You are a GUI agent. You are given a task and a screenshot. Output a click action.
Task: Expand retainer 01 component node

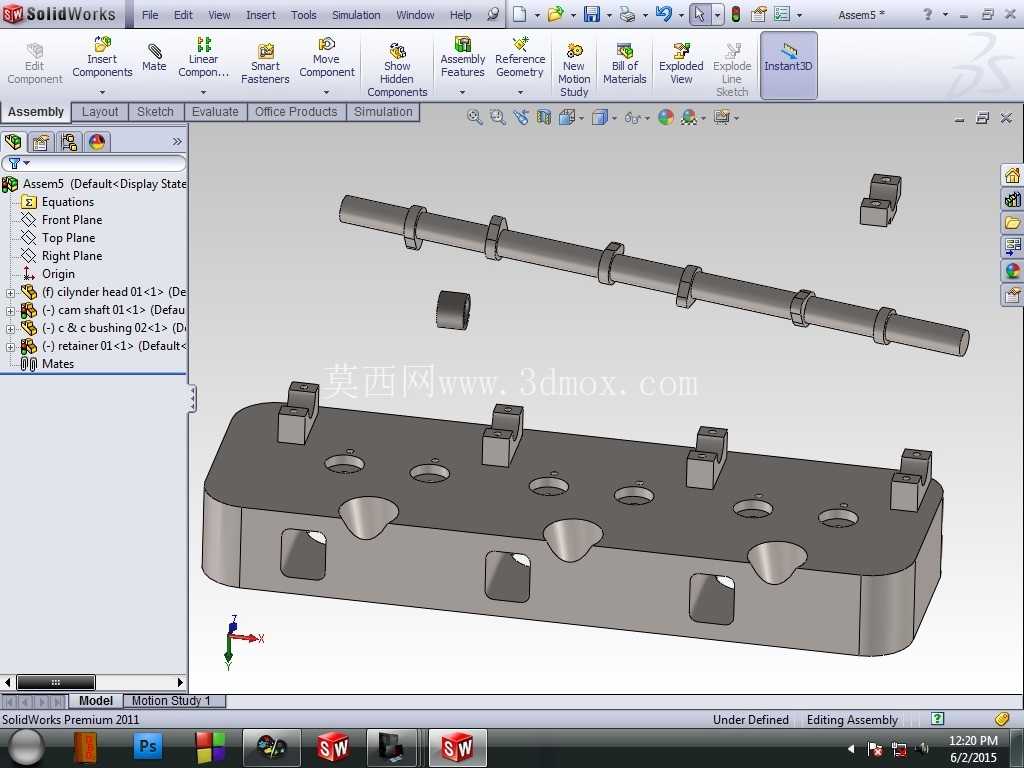(x=10, y=347)
